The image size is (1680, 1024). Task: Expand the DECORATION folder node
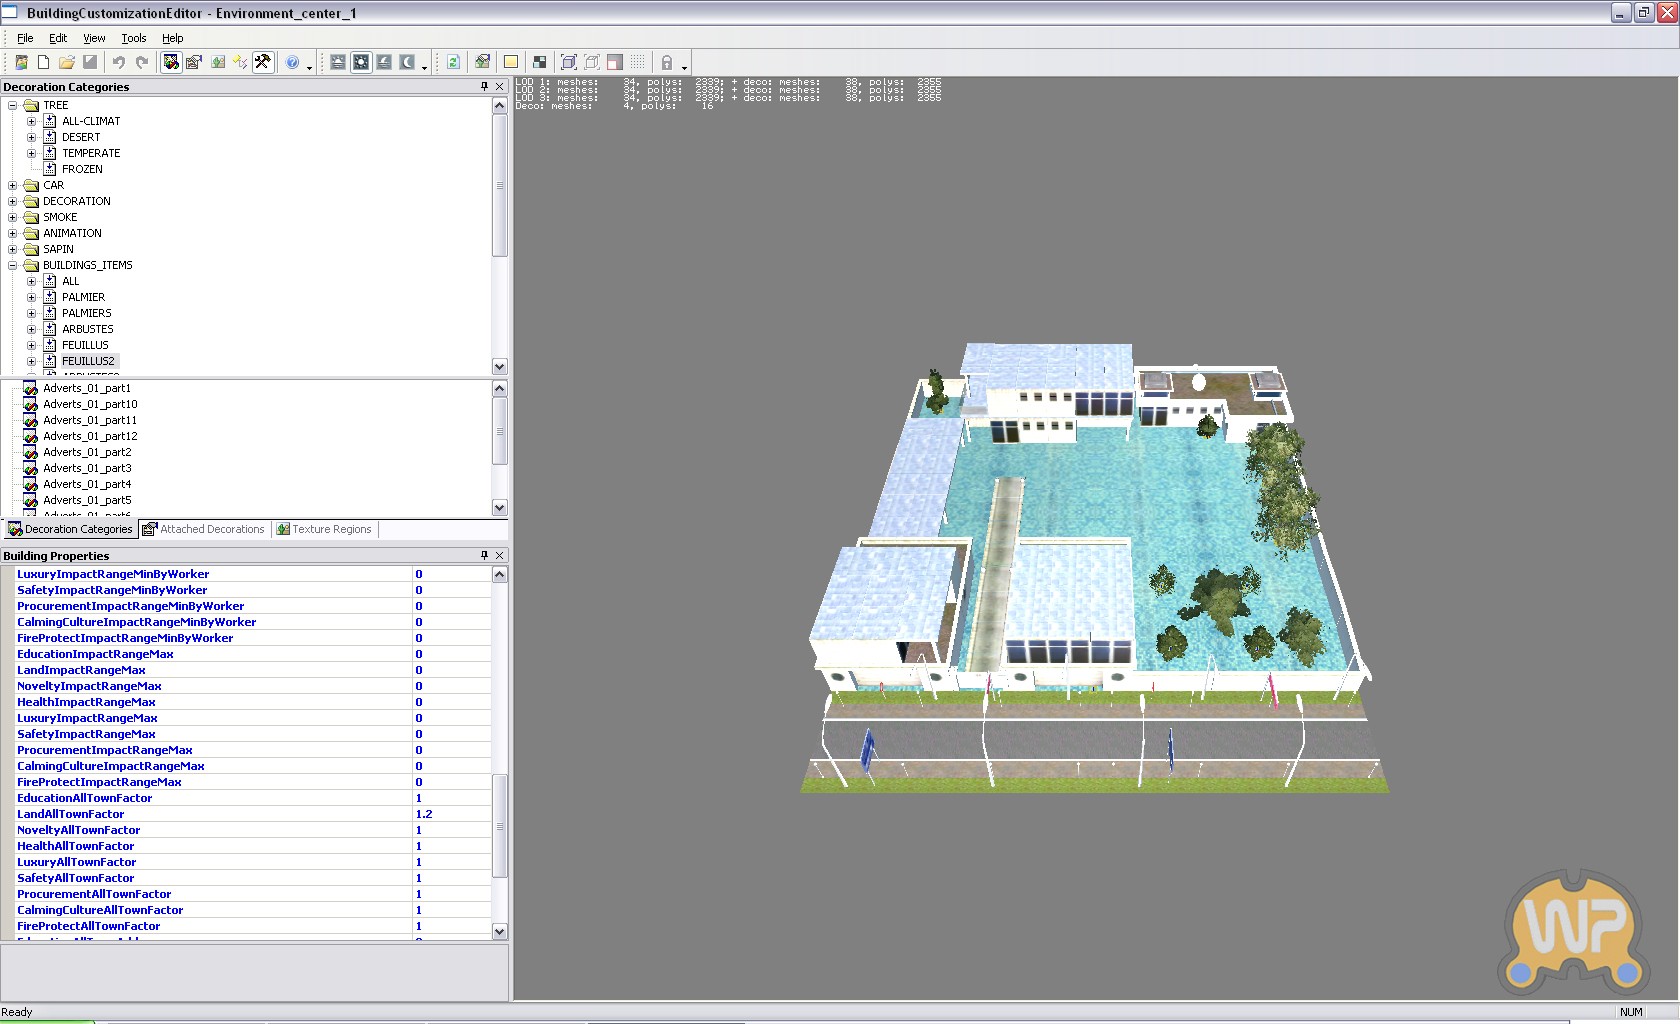[x=13, y=201]
